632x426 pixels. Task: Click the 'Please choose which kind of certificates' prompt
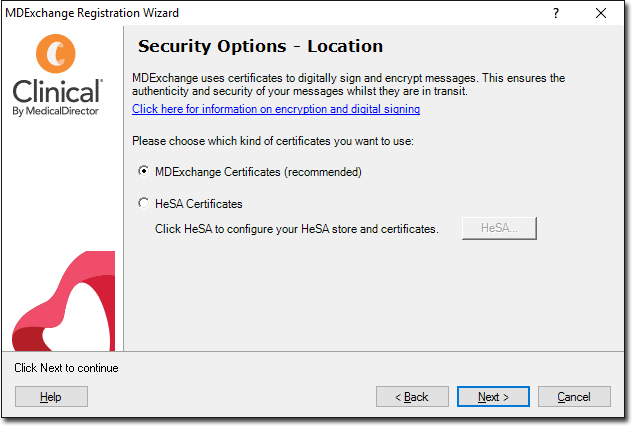pos(273,141)
